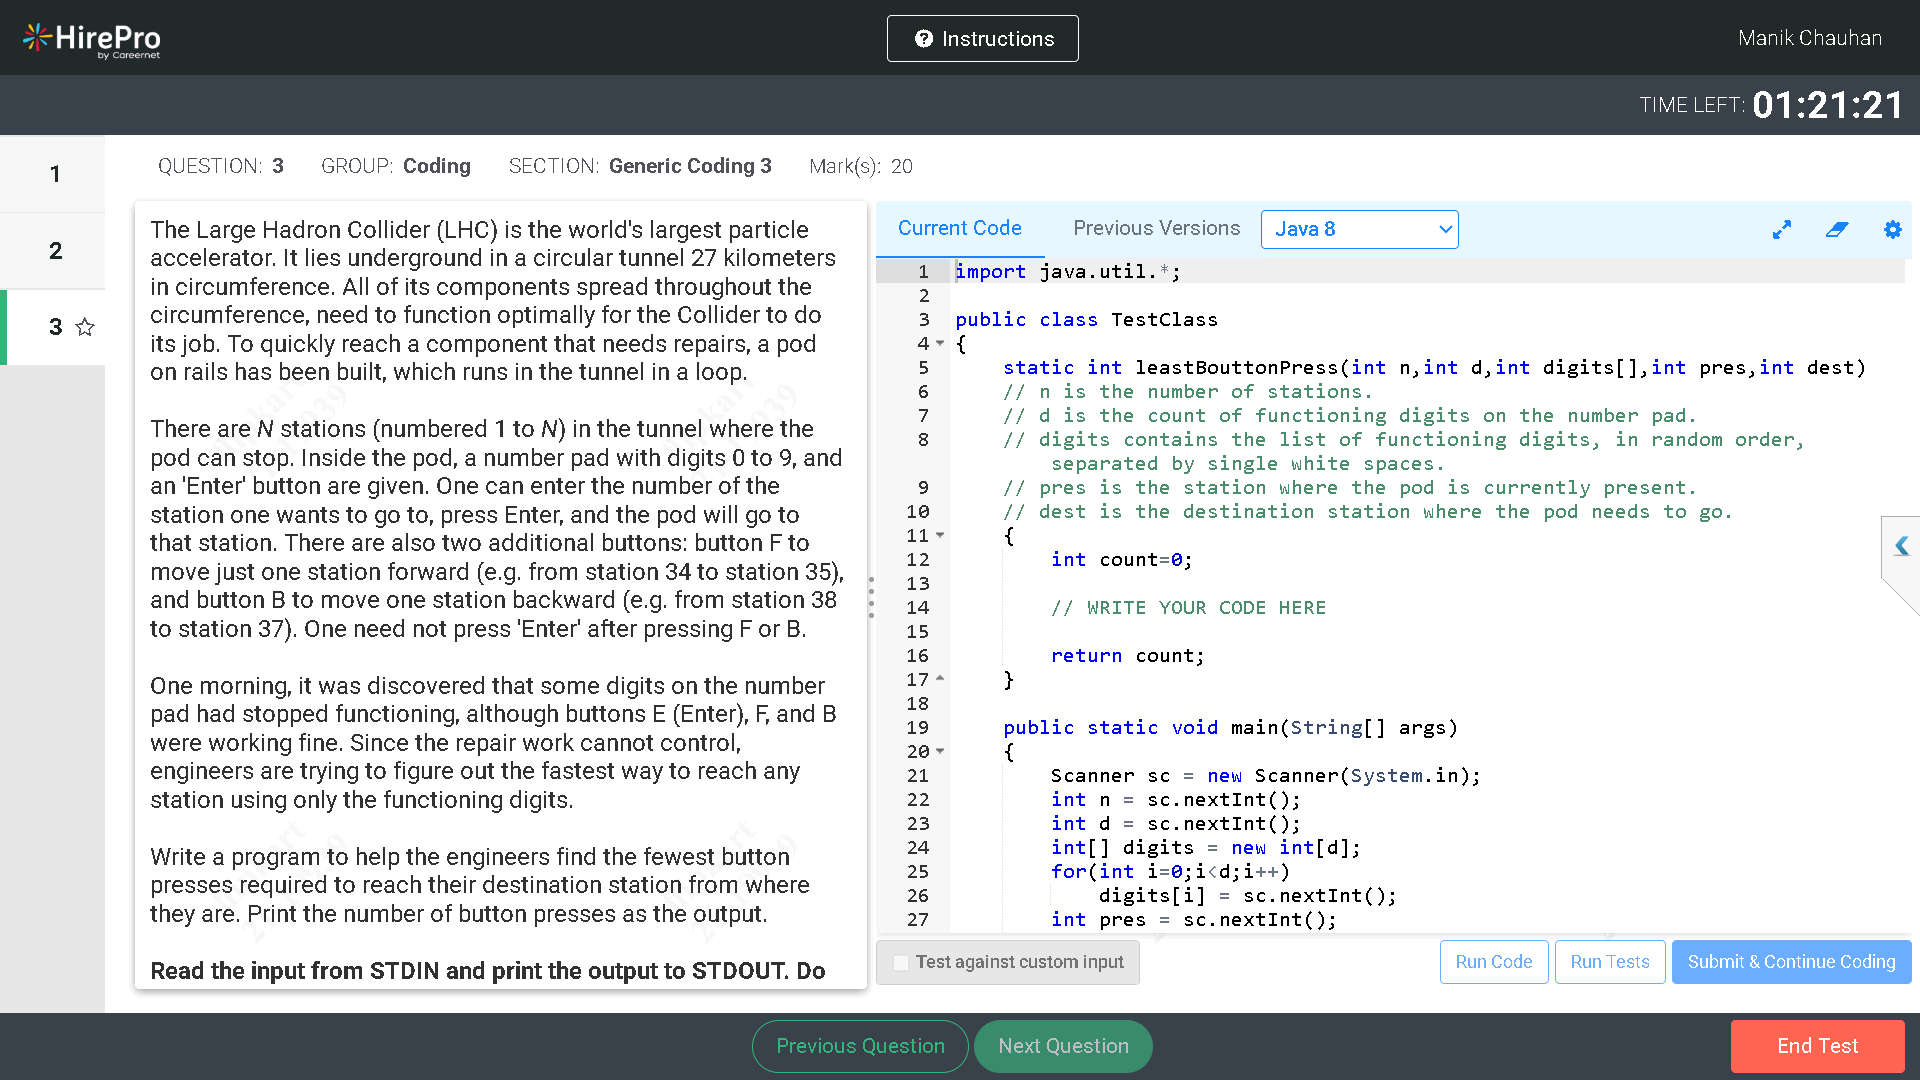Click line 14 WRITE YOUR CODE HERE
1920x1080 pixels.
1188,608
